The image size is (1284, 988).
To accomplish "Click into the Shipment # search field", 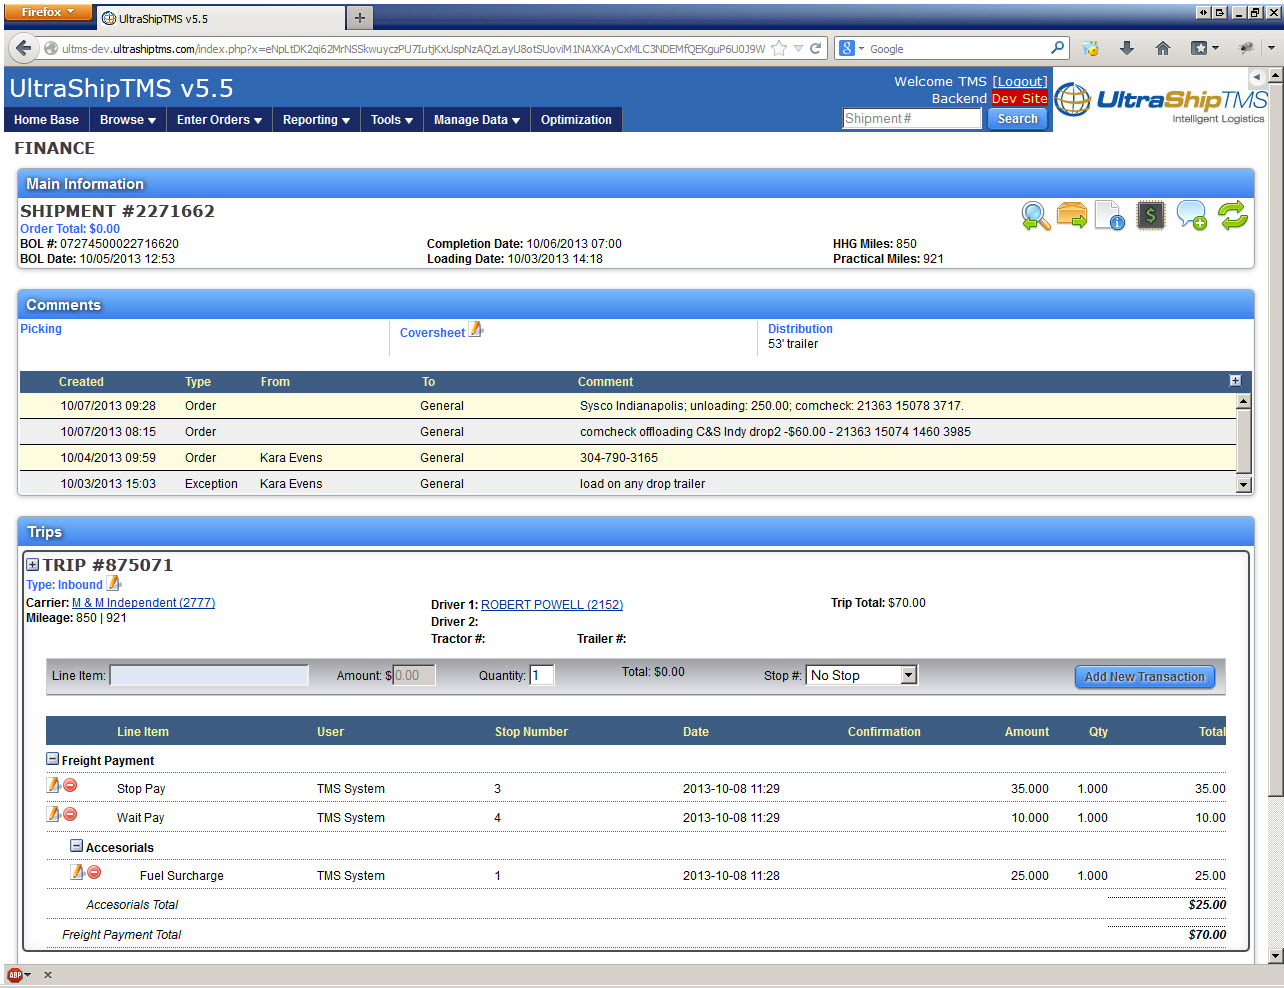I will [912, 119].
